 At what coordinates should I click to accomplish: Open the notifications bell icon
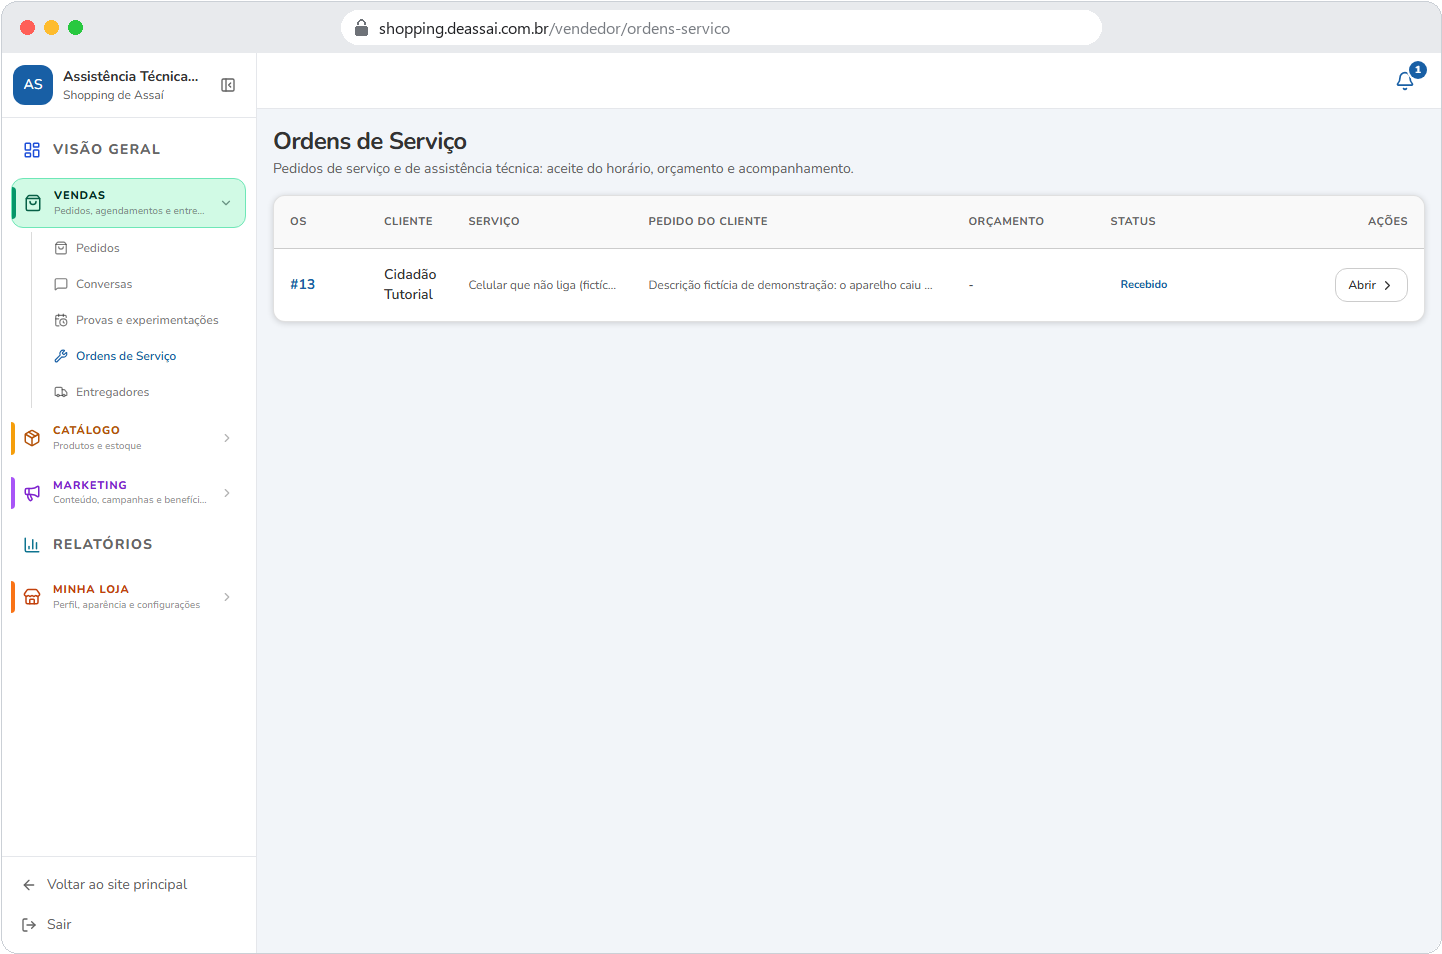1405,81
